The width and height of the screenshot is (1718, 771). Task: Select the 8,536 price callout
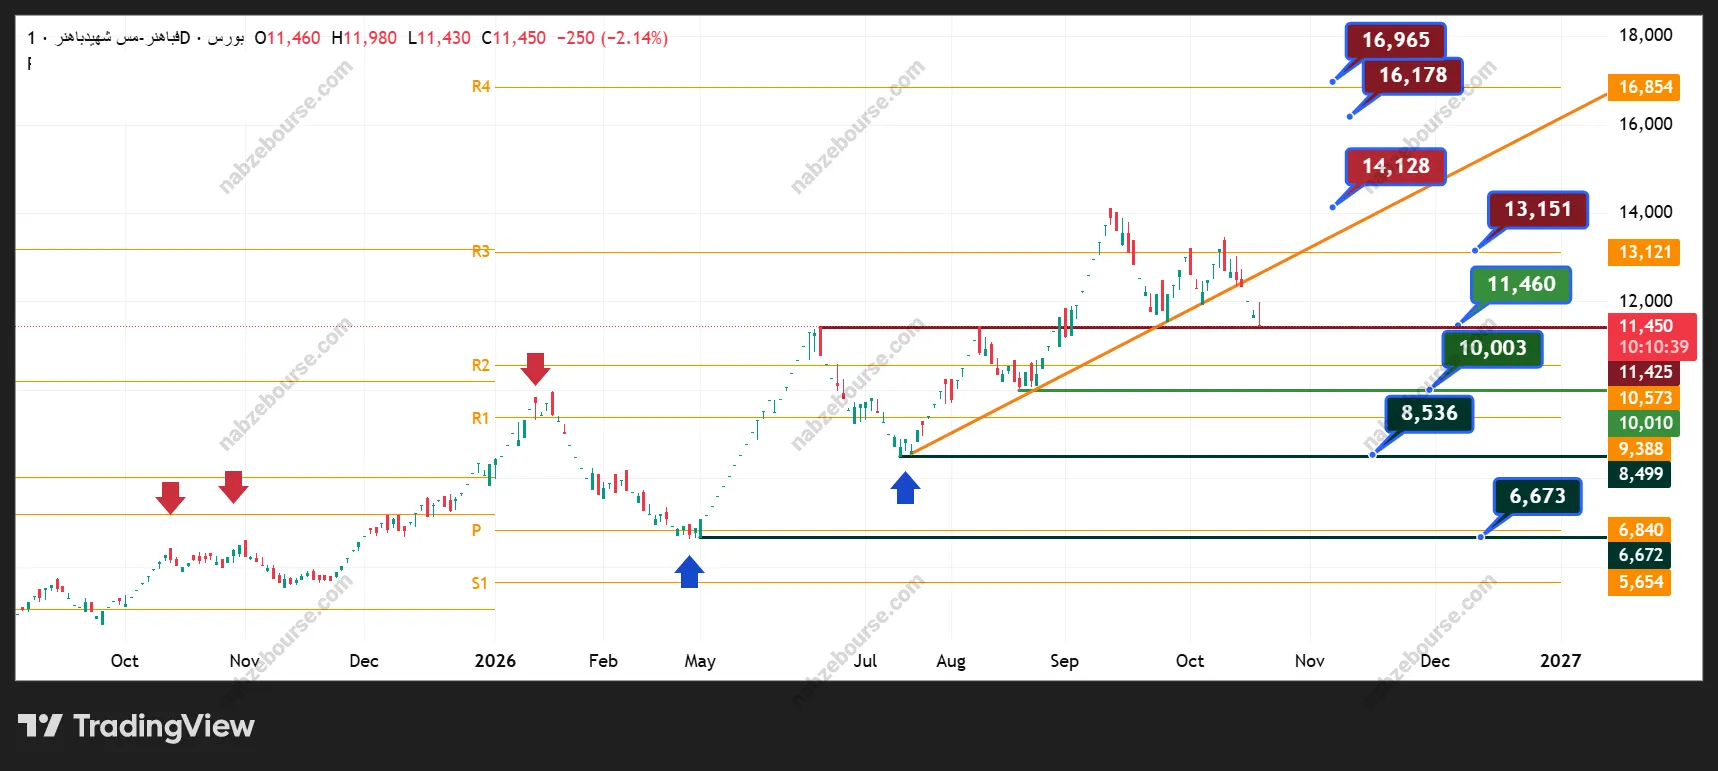[1429, 413]
